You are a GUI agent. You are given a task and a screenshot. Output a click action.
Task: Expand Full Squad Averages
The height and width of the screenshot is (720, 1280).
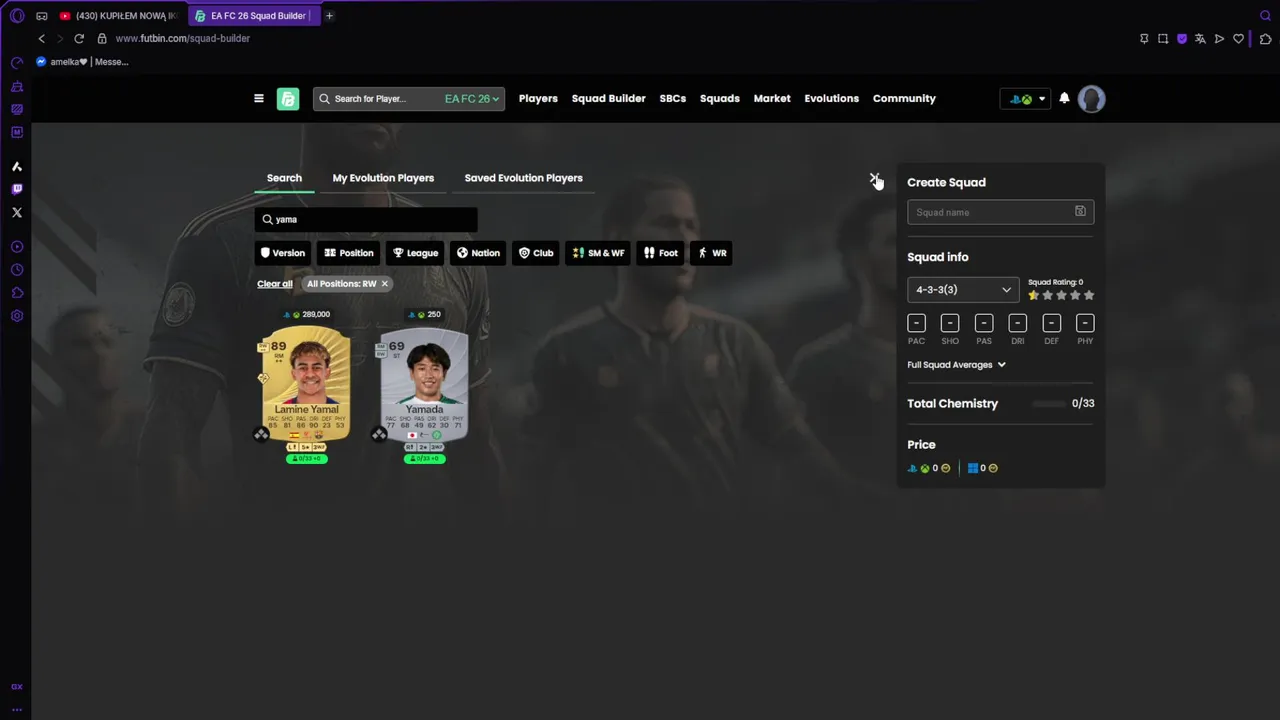(956, 365)
